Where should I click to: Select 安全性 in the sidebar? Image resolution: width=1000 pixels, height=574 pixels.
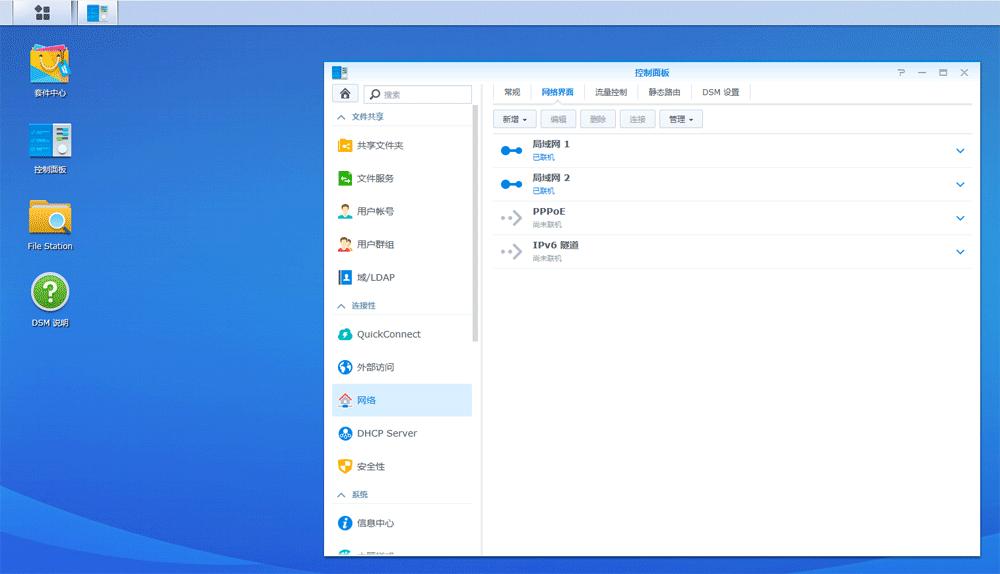point(370,467)
